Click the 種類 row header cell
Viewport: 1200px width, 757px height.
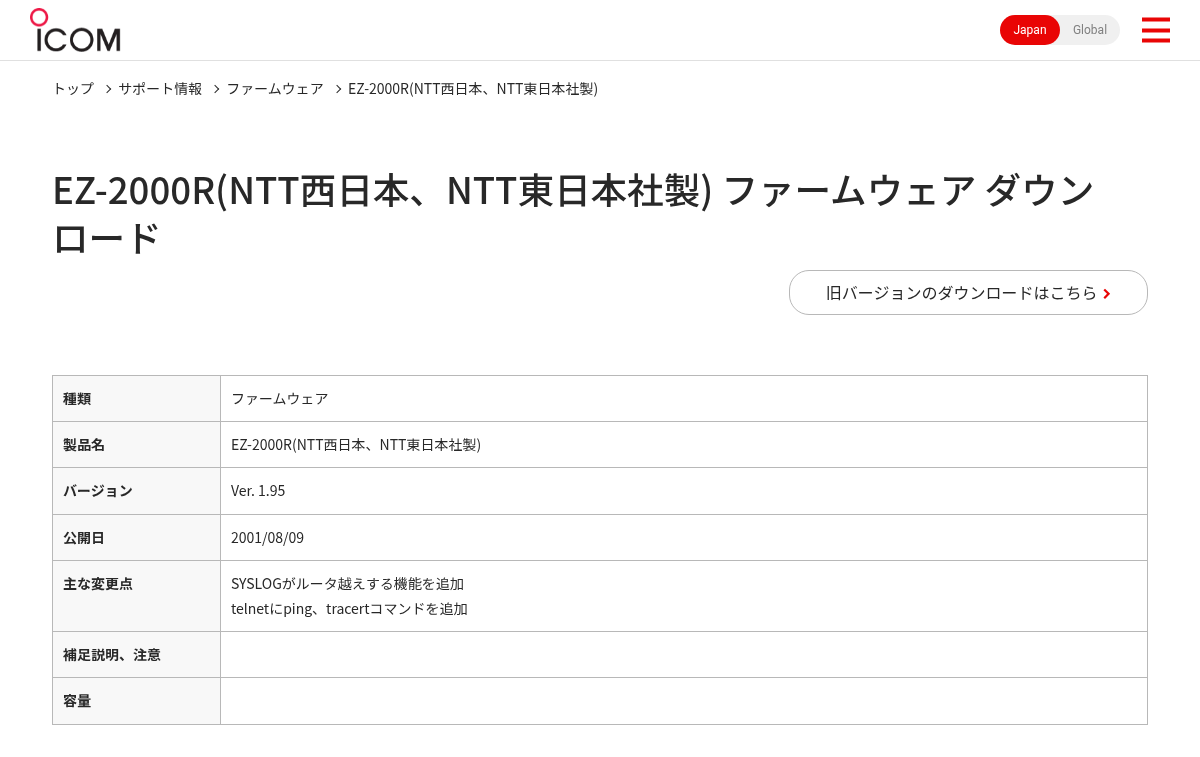pos(136,399)
